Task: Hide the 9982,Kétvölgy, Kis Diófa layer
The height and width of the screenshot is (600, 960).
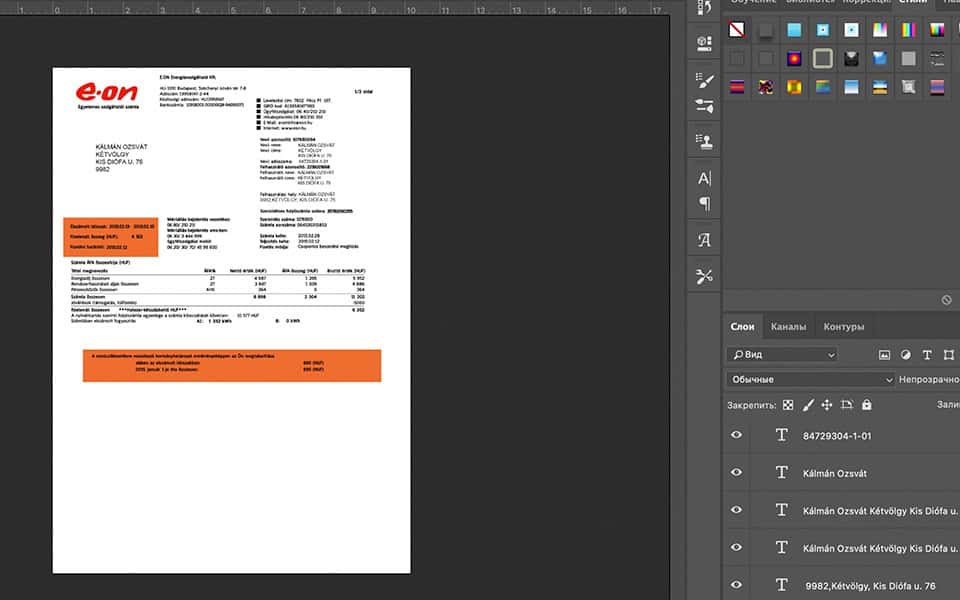Action: [x=737, y=585]
